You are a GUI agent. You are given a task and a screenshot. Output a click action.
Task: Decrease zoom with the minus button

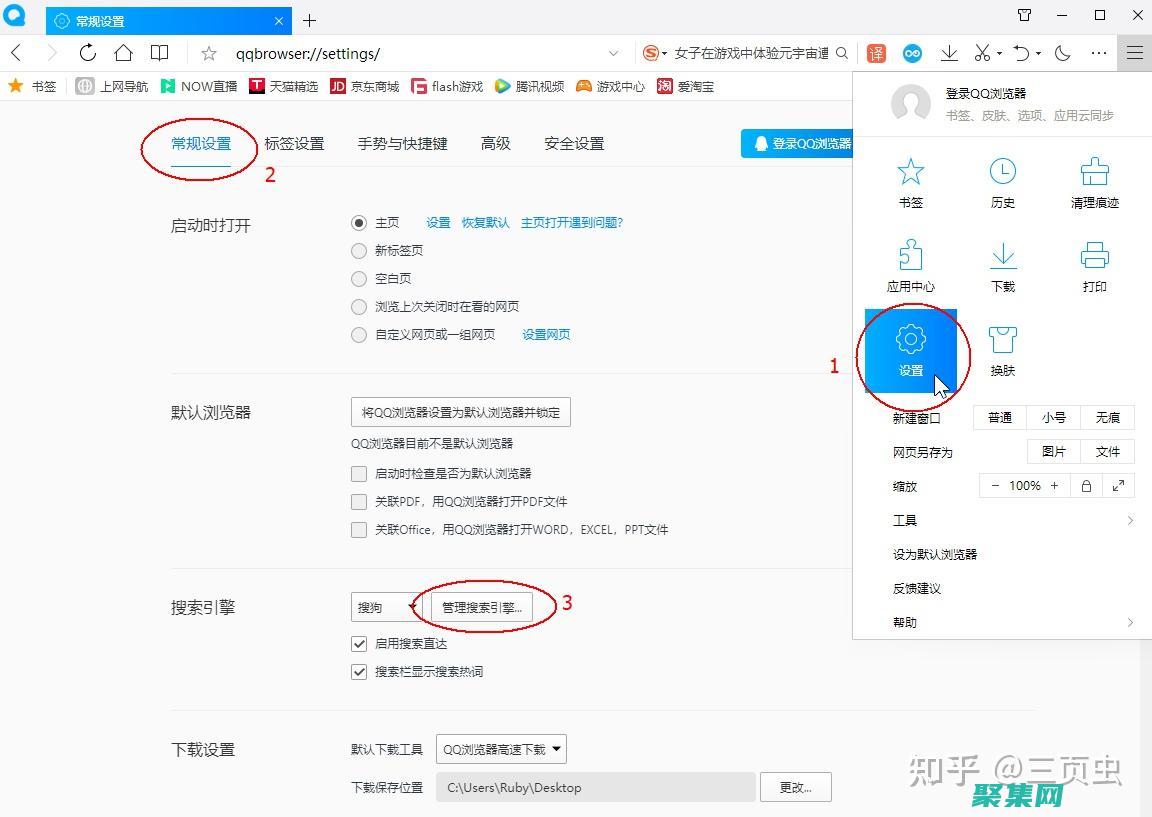[995, 486]
